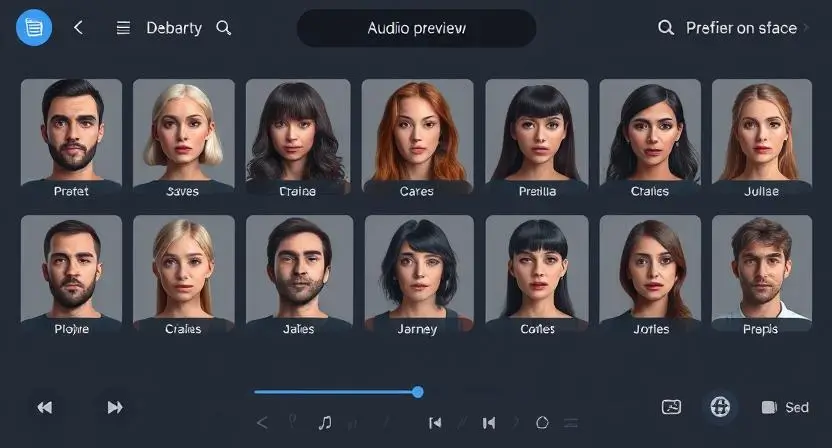The image size is (832, 448).
Task: Pick the Cares red-haired face card
Action: pos(418,139)
